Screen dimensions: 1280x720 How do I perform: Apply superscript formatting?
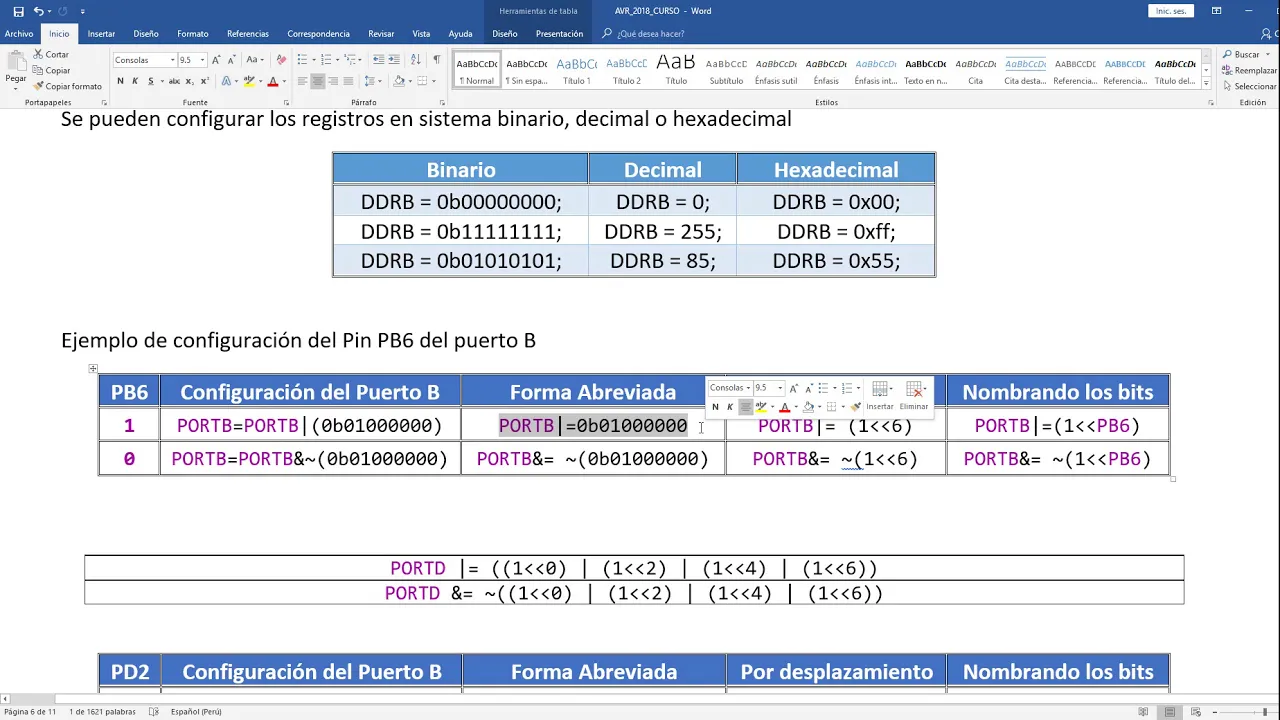204,81
